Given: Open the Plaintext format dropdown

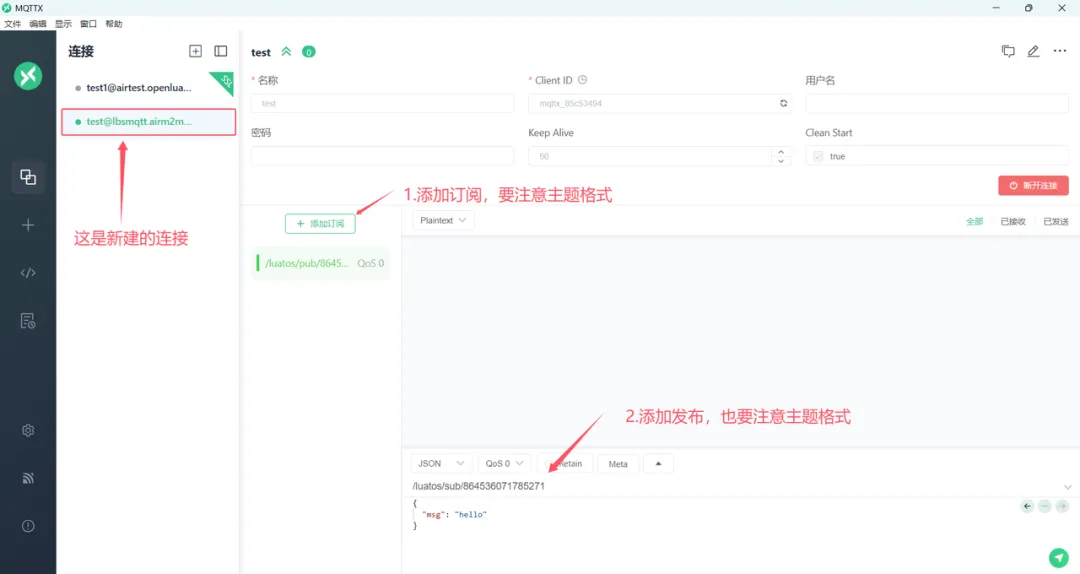Looking at the screenshot, I should [443, 221].
